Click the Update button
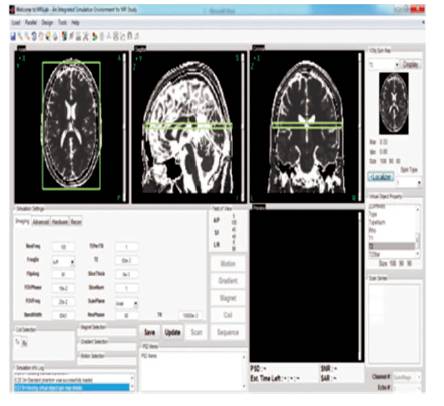The image size is (444, 406). (x=172, y=332)
